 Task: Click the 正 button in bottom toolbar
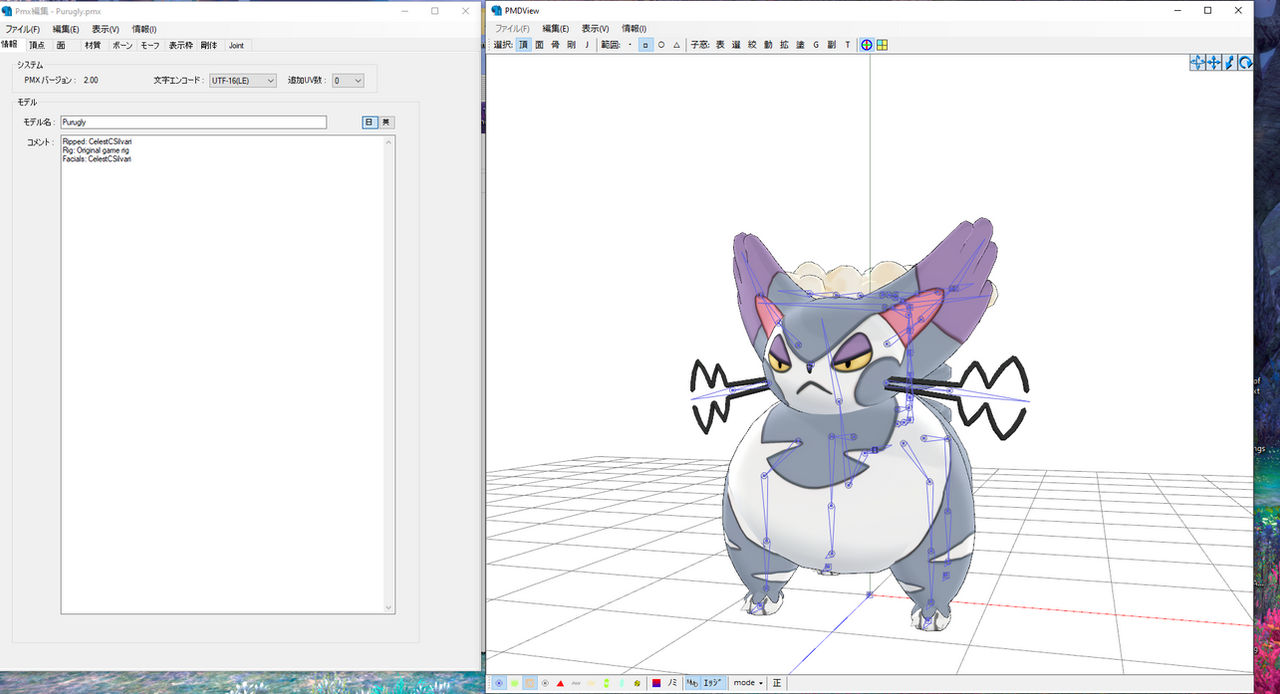[777, 683]
